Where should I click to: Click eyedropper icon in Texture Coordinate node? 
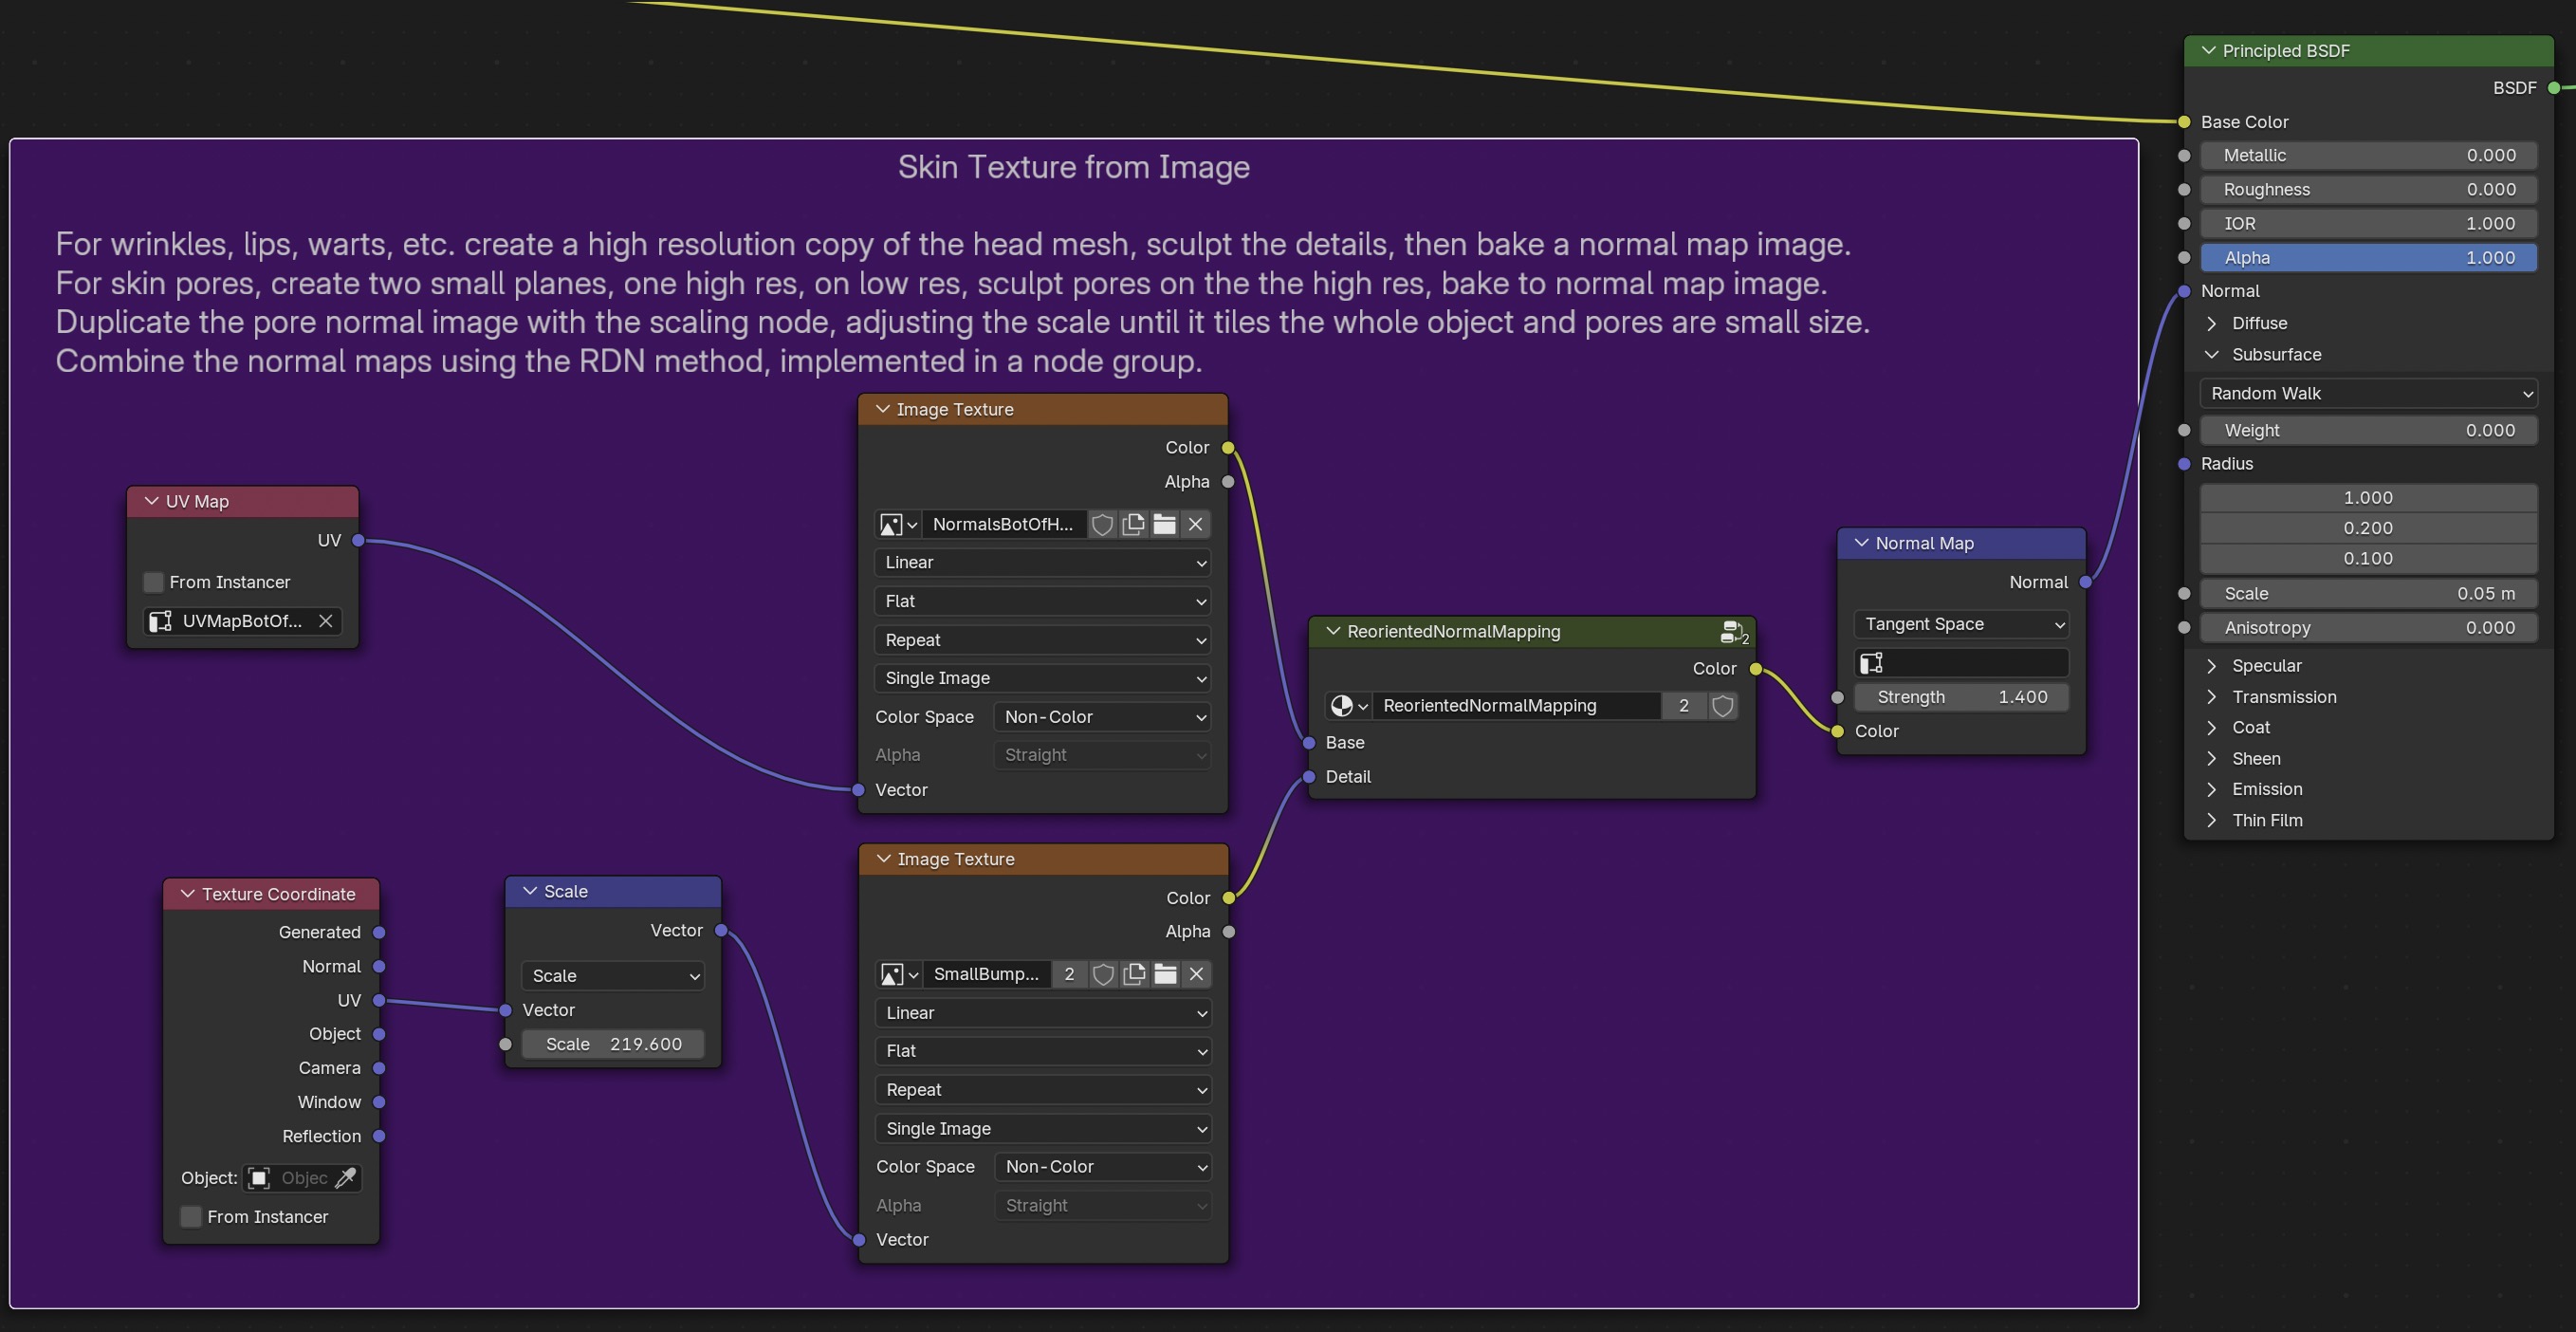tap(345, 1178)
